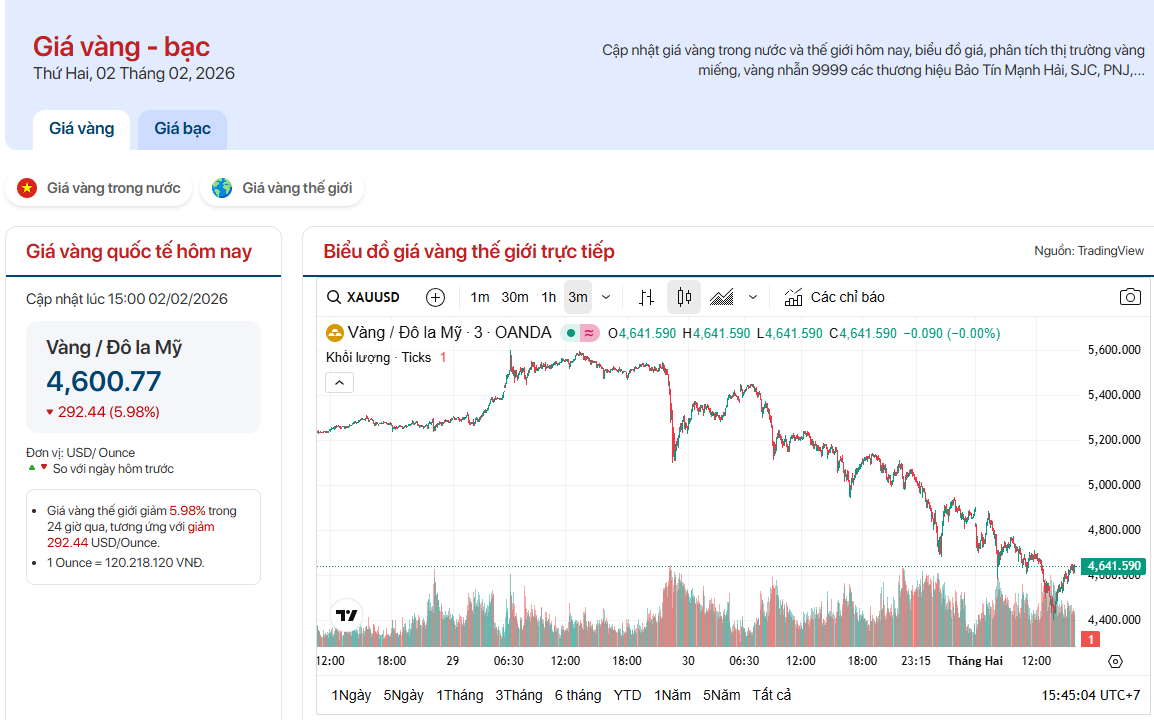
Task: Set date range to 1Tháng
Action: click(x=459, y=695)
